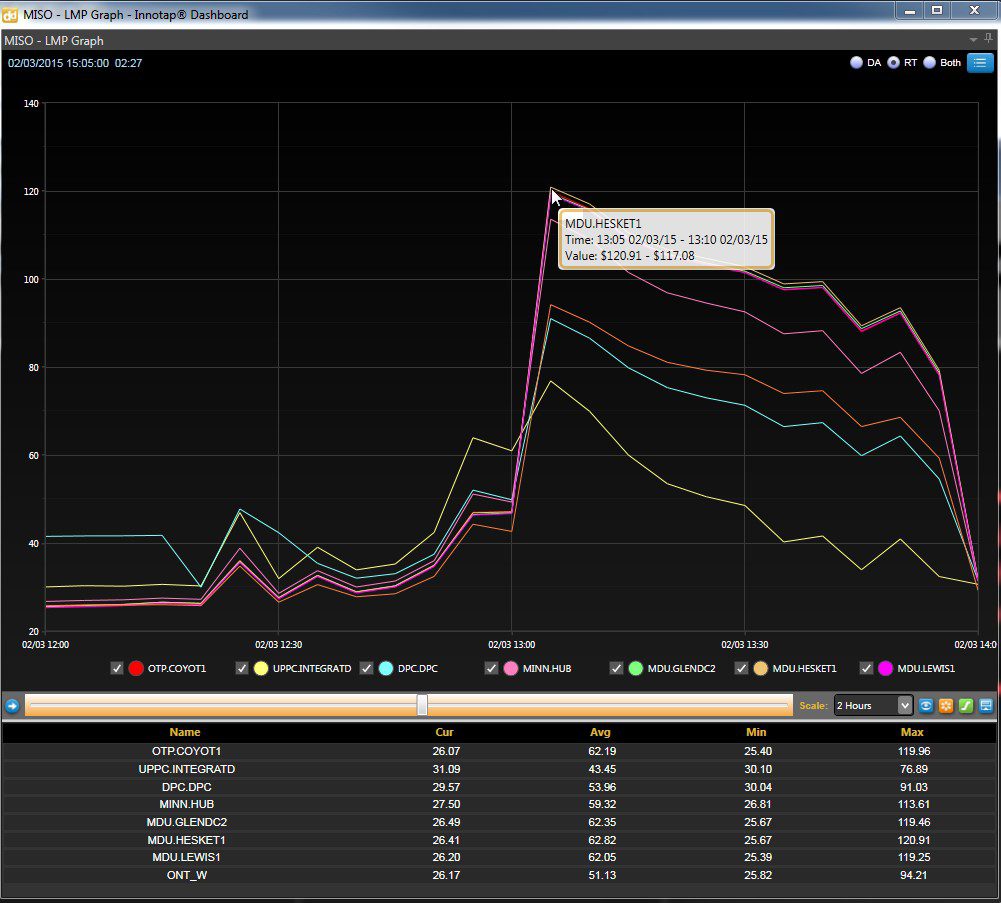Click the pink MINN.HUB color dot
The height and width of the screenshot is (903, 1001).
[x=511, y=668]
